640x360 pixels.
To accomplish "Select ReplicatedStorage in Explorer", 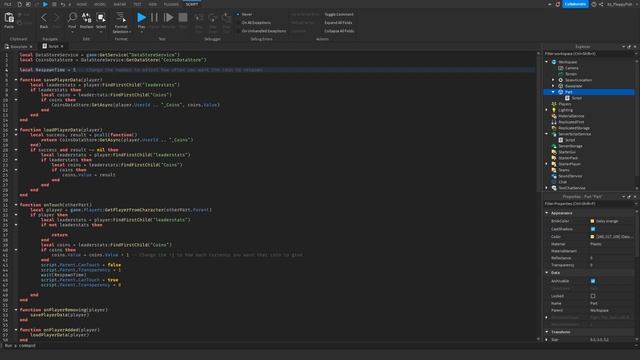I will (573, 128).
